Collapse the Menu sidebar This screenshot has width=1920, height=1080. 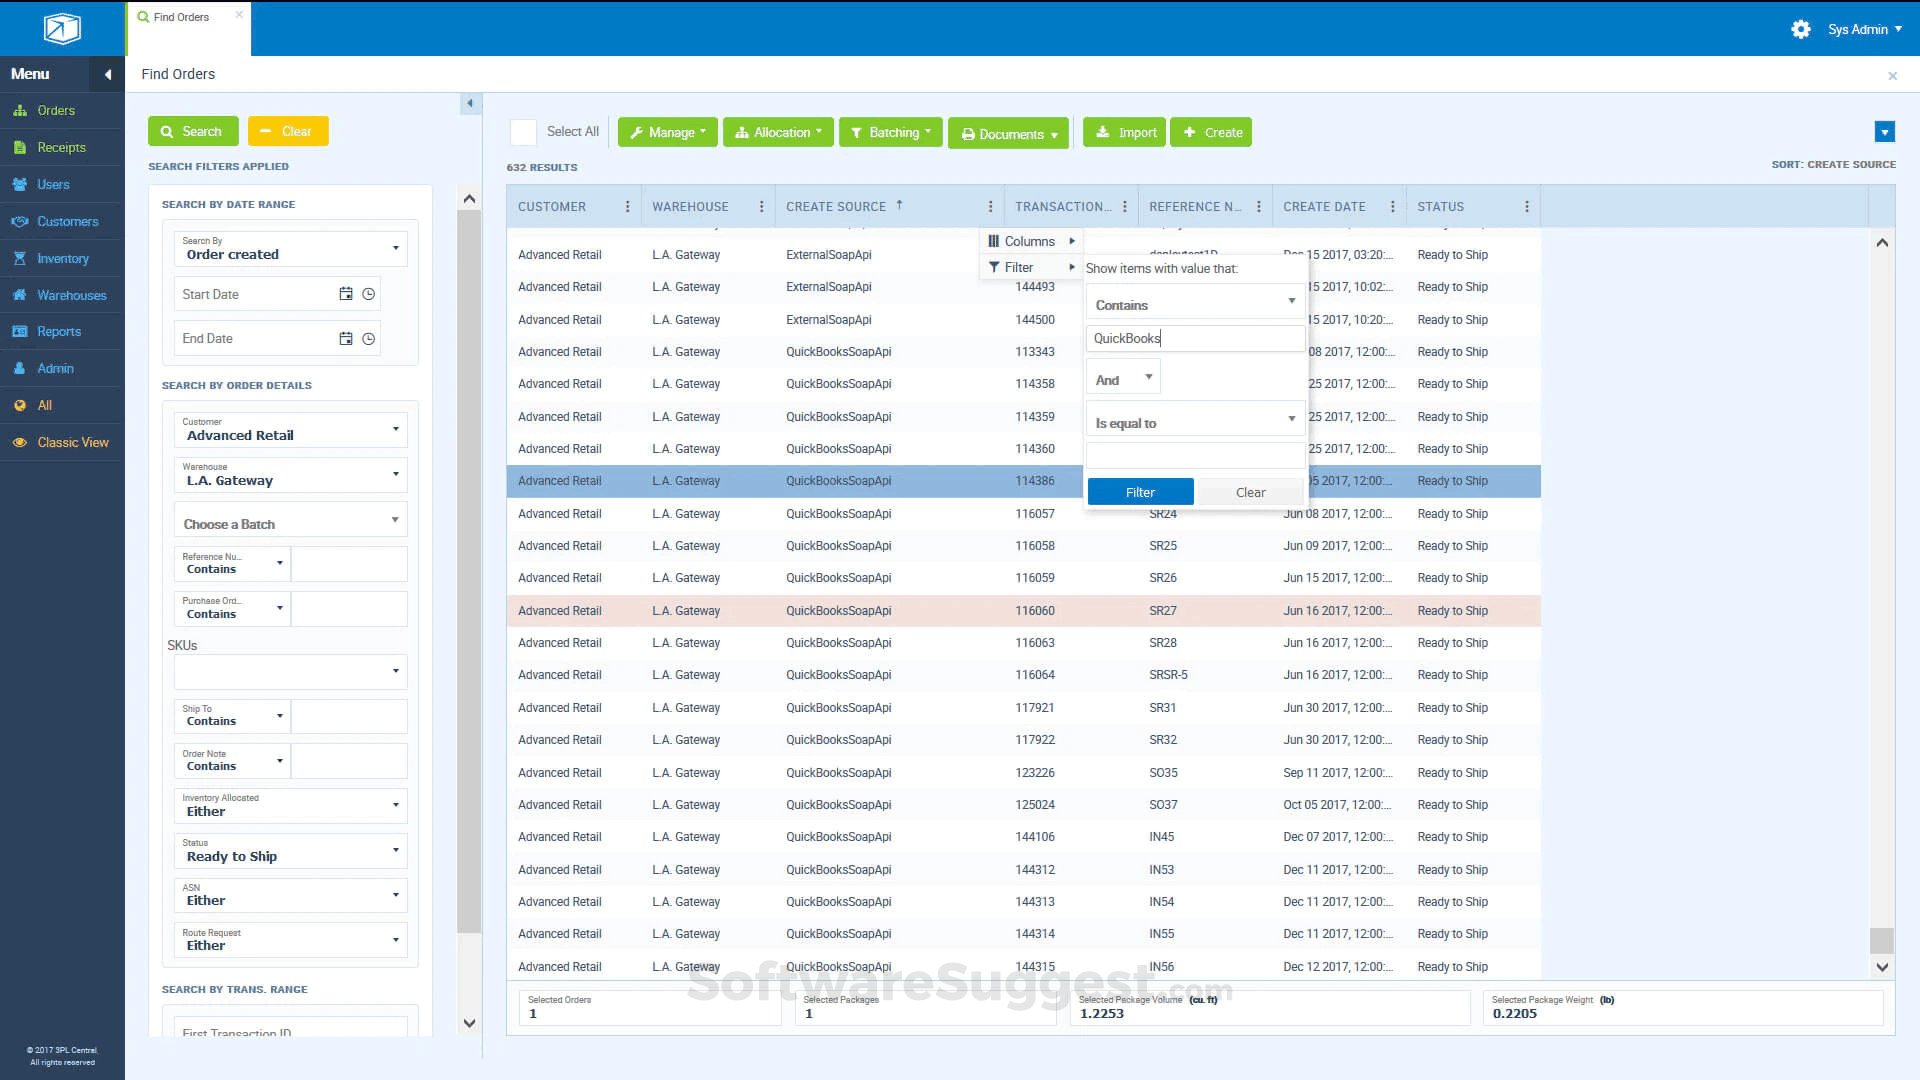pos(107,74)
